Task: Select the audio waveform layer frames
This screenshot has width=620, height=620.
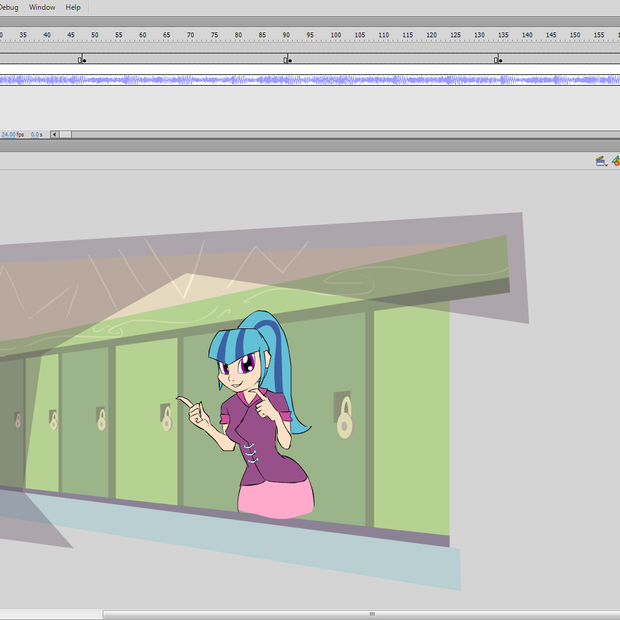Action: 300,80
